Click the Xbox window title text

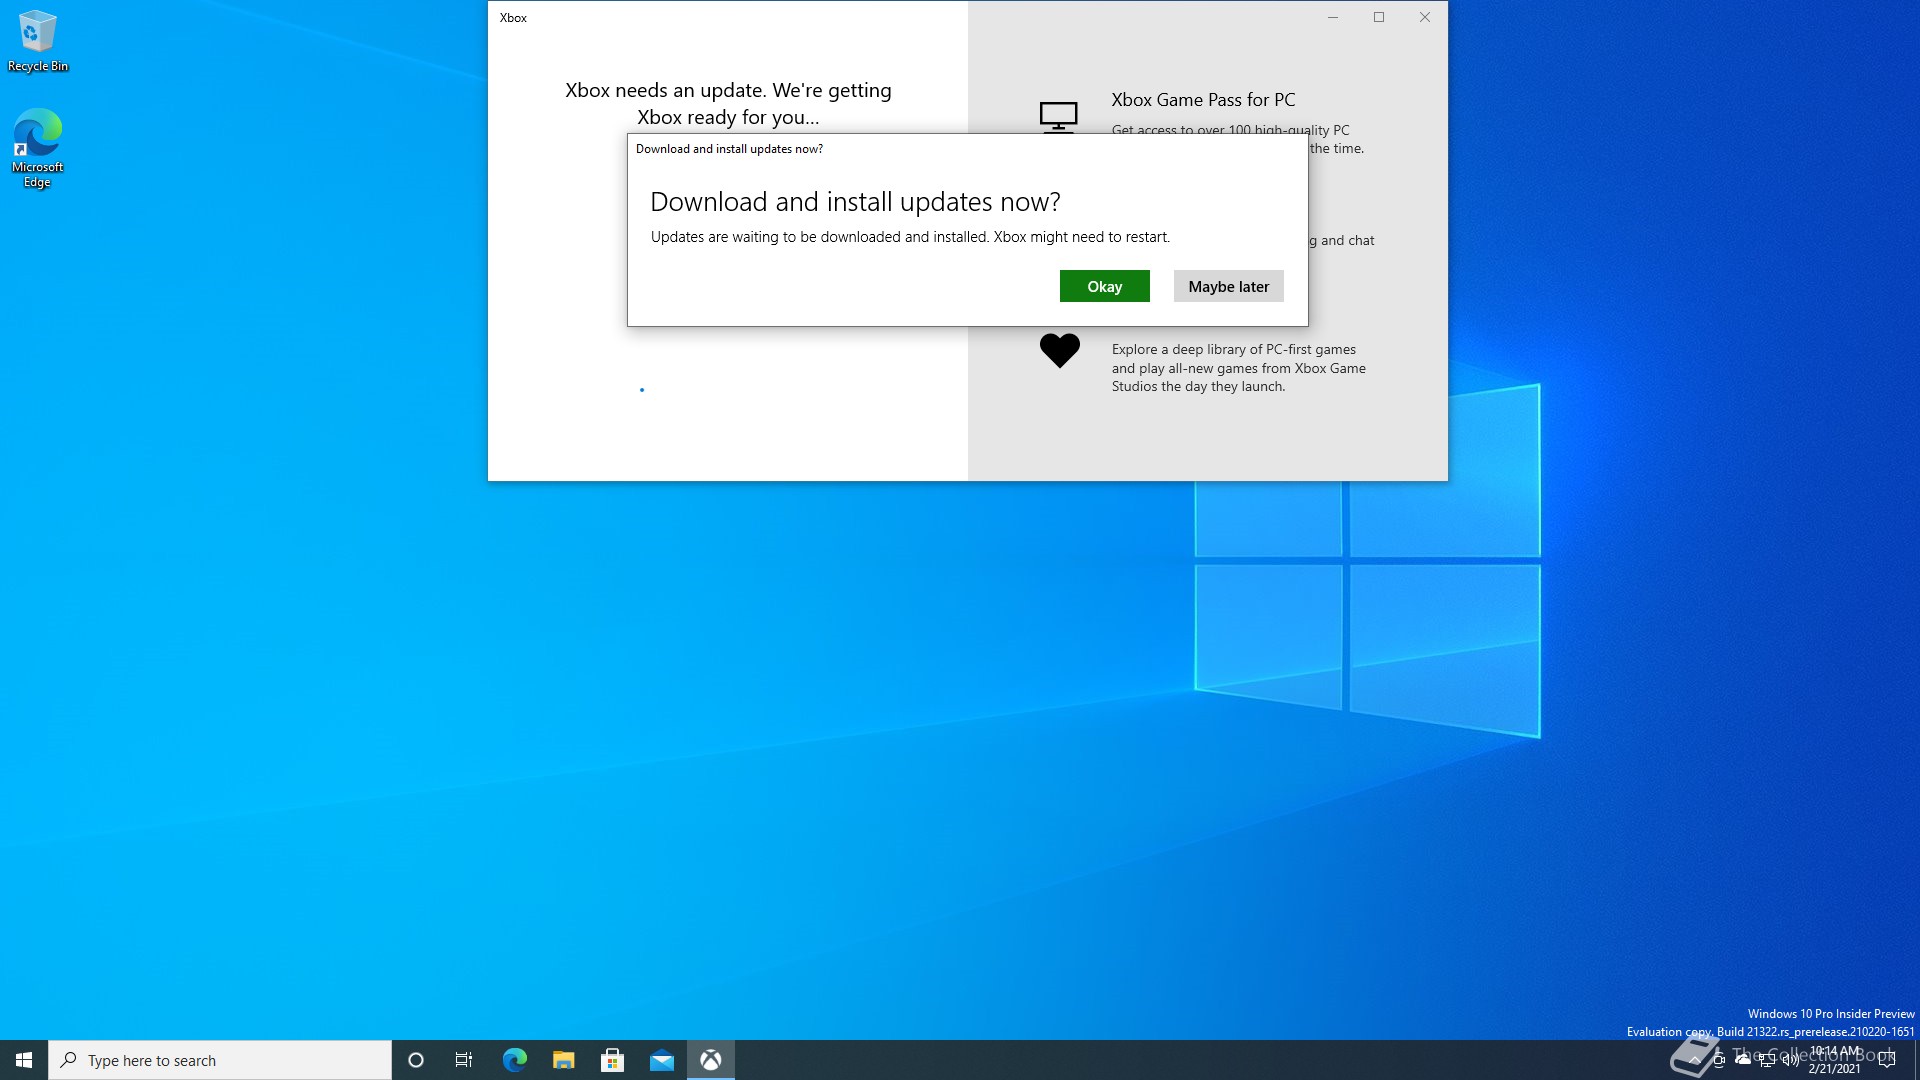513,18
